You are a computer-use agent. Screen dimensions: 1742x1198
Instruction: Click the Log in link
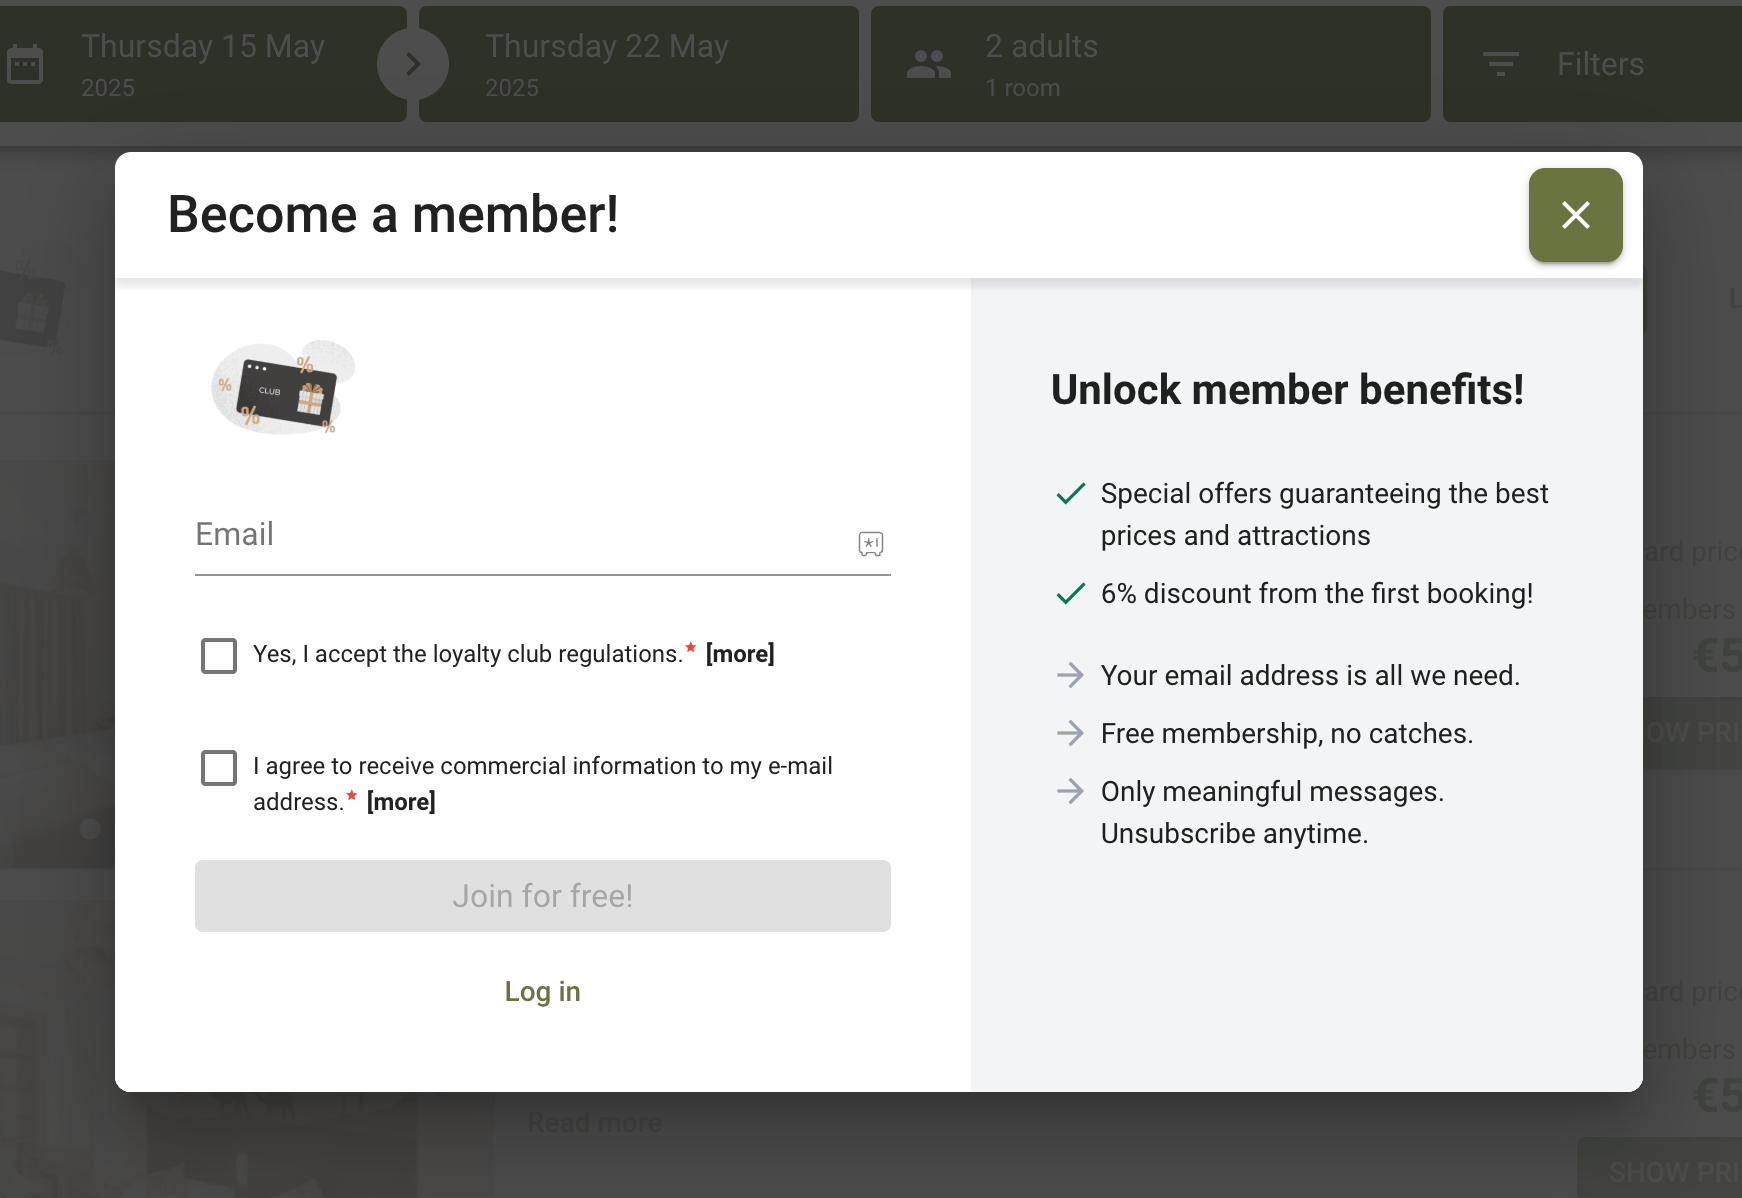(x=542, y=991)
